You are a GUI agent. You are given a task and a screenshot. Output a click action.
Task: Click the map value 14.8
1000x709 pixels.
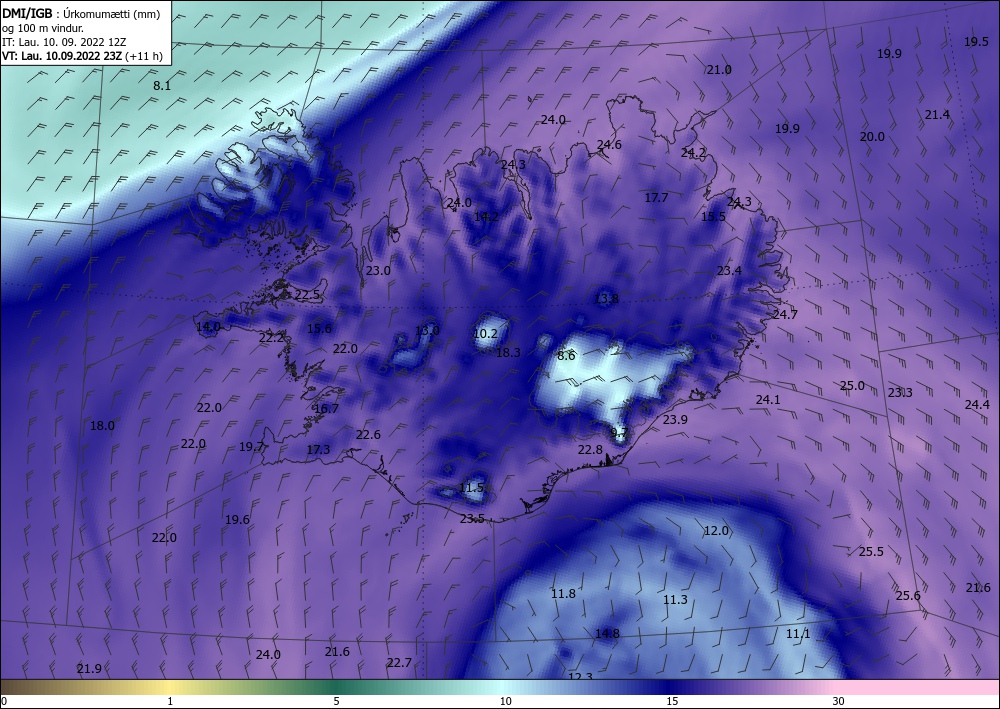coord(607,633)
